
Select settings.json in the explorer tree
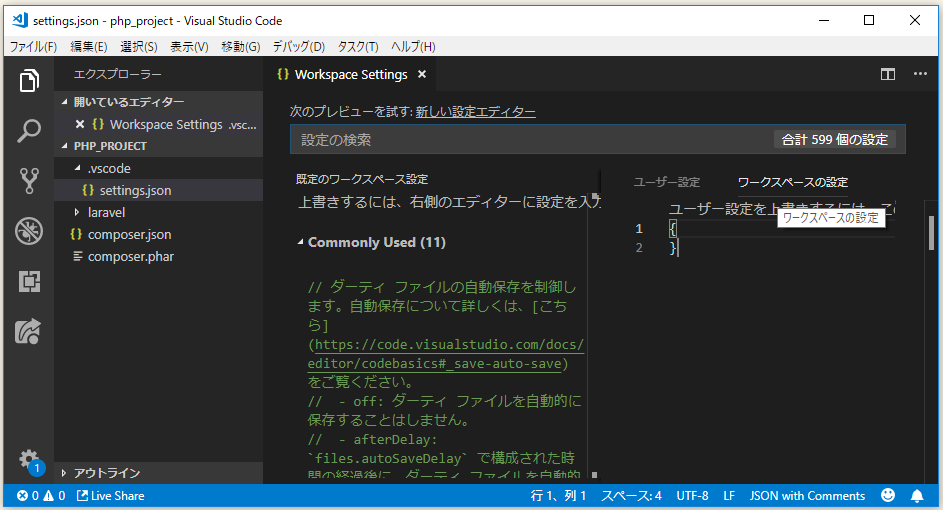(x=159, y=190)
